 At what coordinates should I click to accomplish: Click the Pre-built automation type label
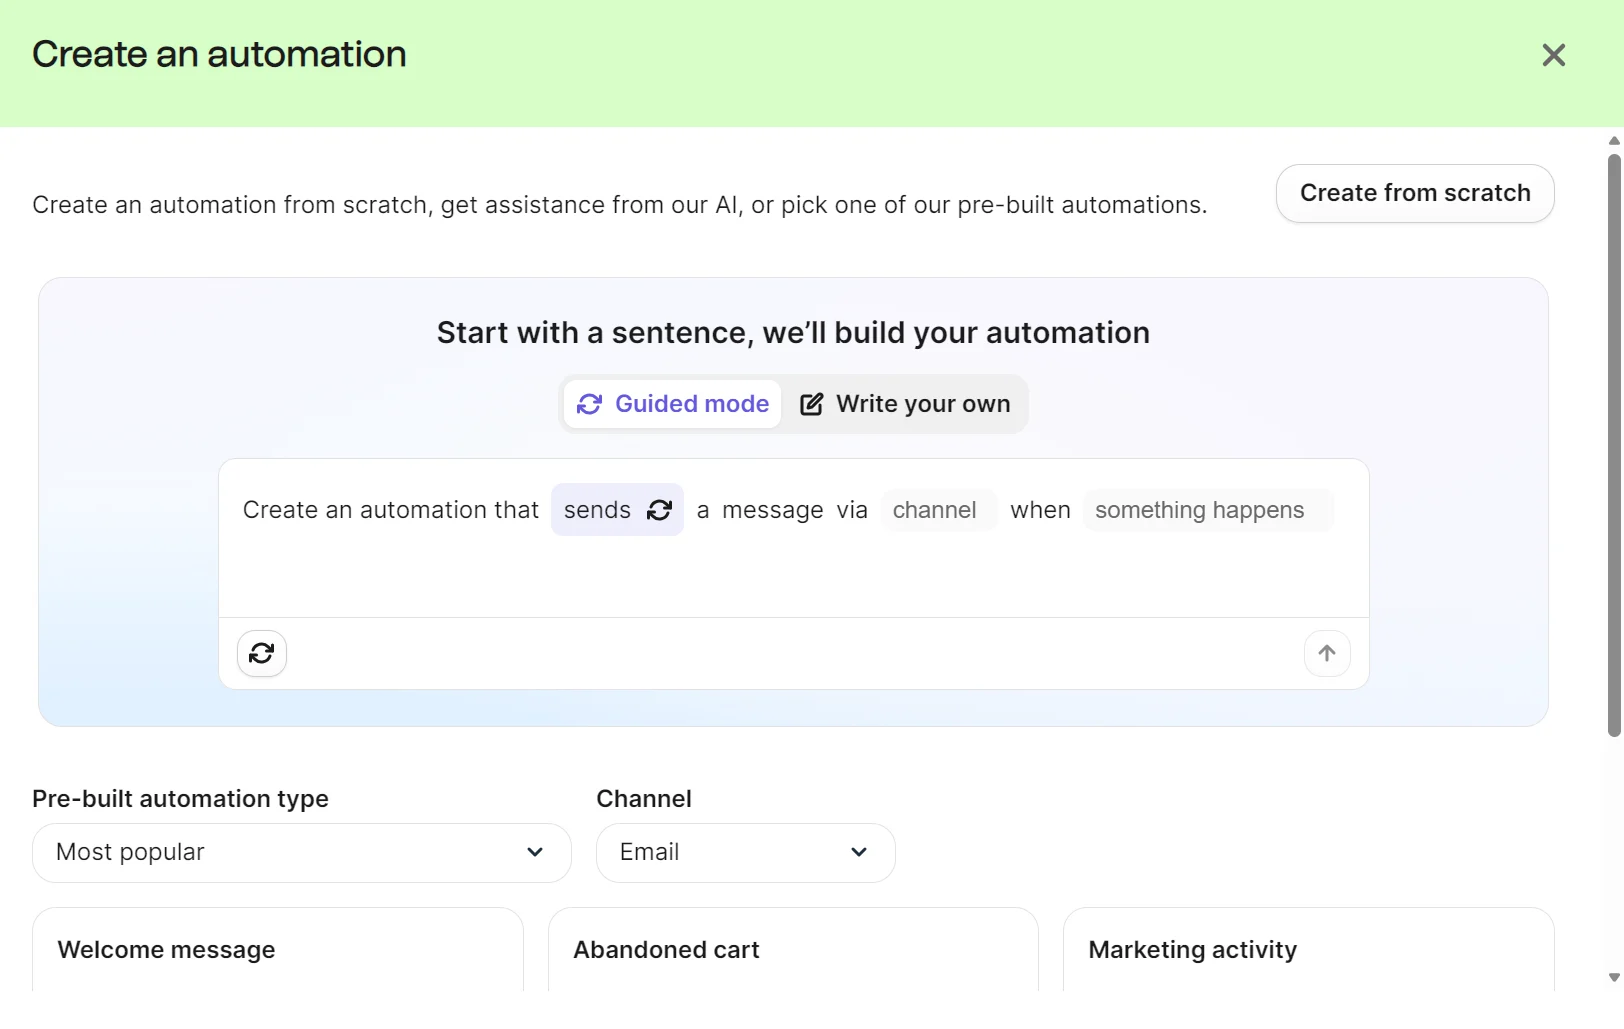pyautogui.click(x=180, y=799)
